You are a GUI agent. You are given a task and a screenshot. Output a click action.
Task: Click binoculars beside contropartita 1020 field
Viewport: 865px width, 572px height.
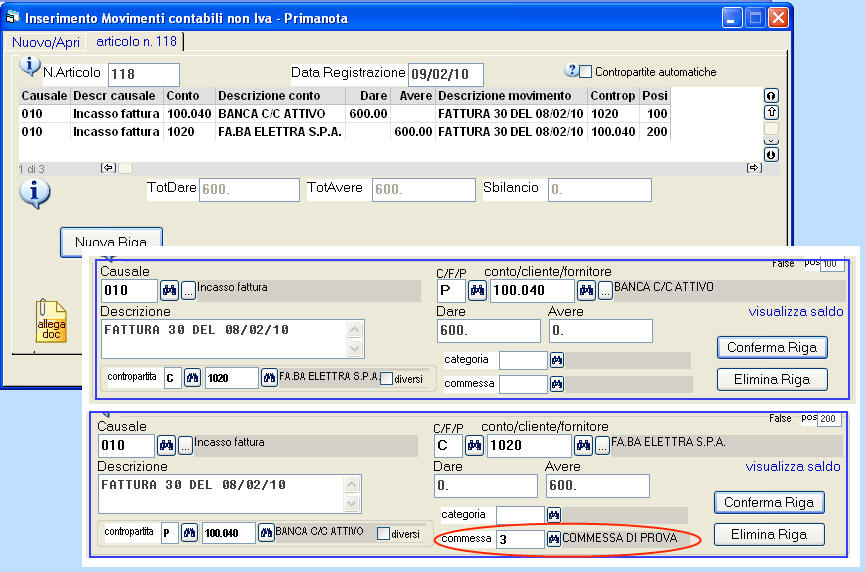269,378
